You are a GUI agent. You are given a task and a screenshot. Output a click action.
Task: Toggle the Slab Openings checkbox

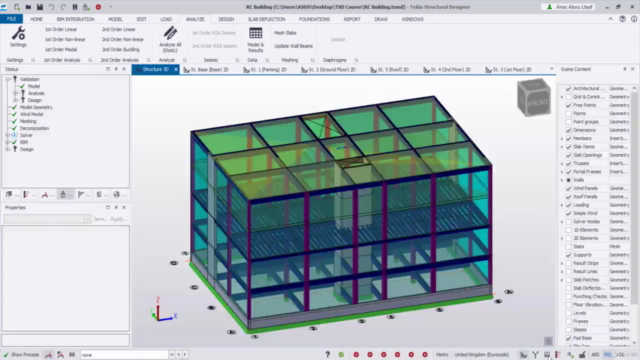pyautogui.click(x=568, y=155)
